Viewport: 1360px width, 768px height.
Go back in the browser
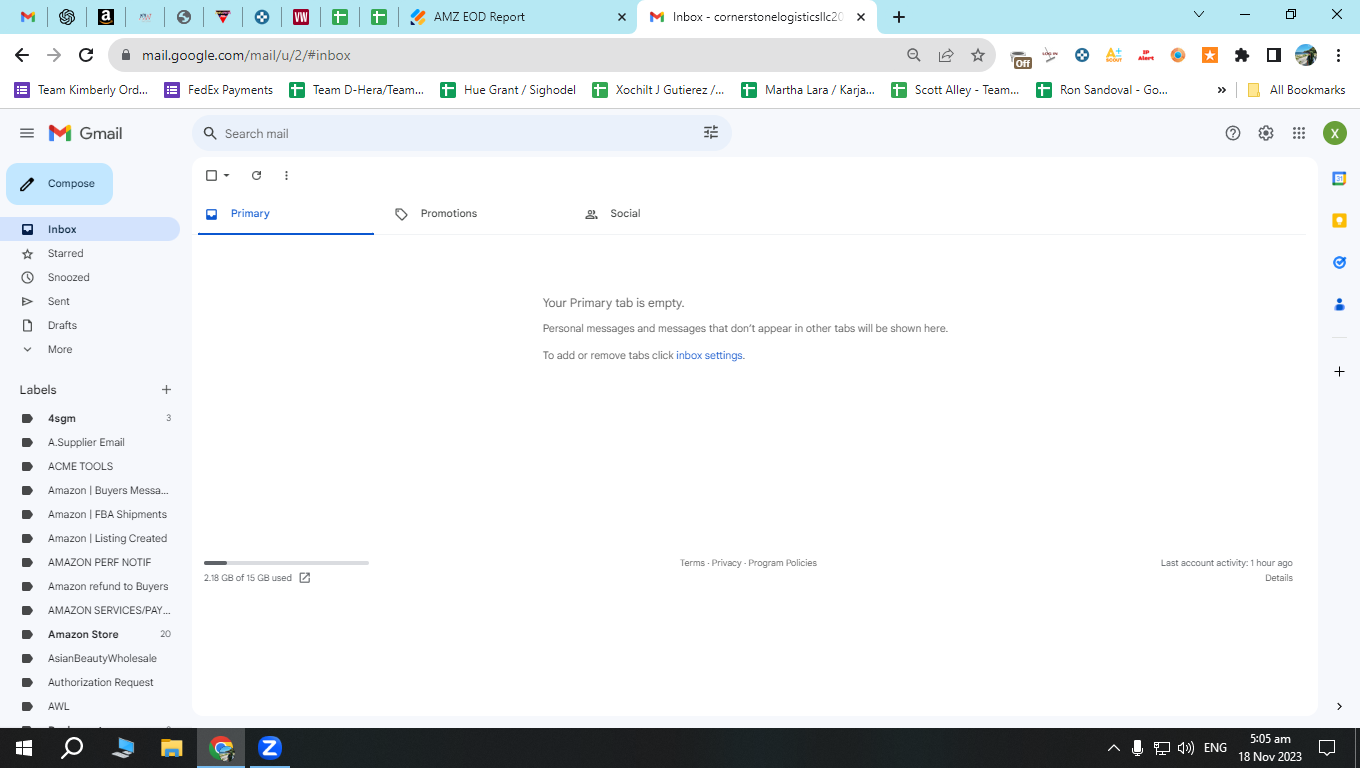point(22,55)
